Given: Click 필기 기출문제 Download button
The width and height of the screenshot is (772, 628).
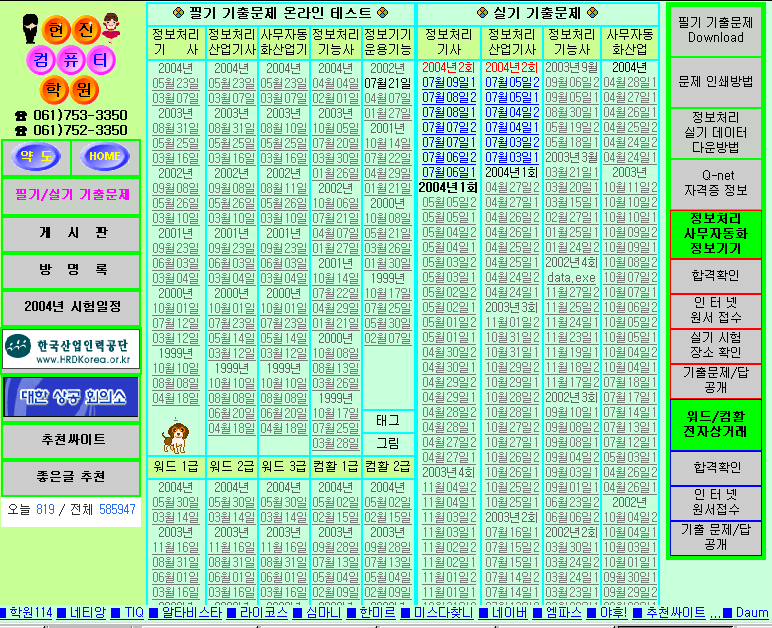Looking at the screenshot, I should [x=715, y=30].
